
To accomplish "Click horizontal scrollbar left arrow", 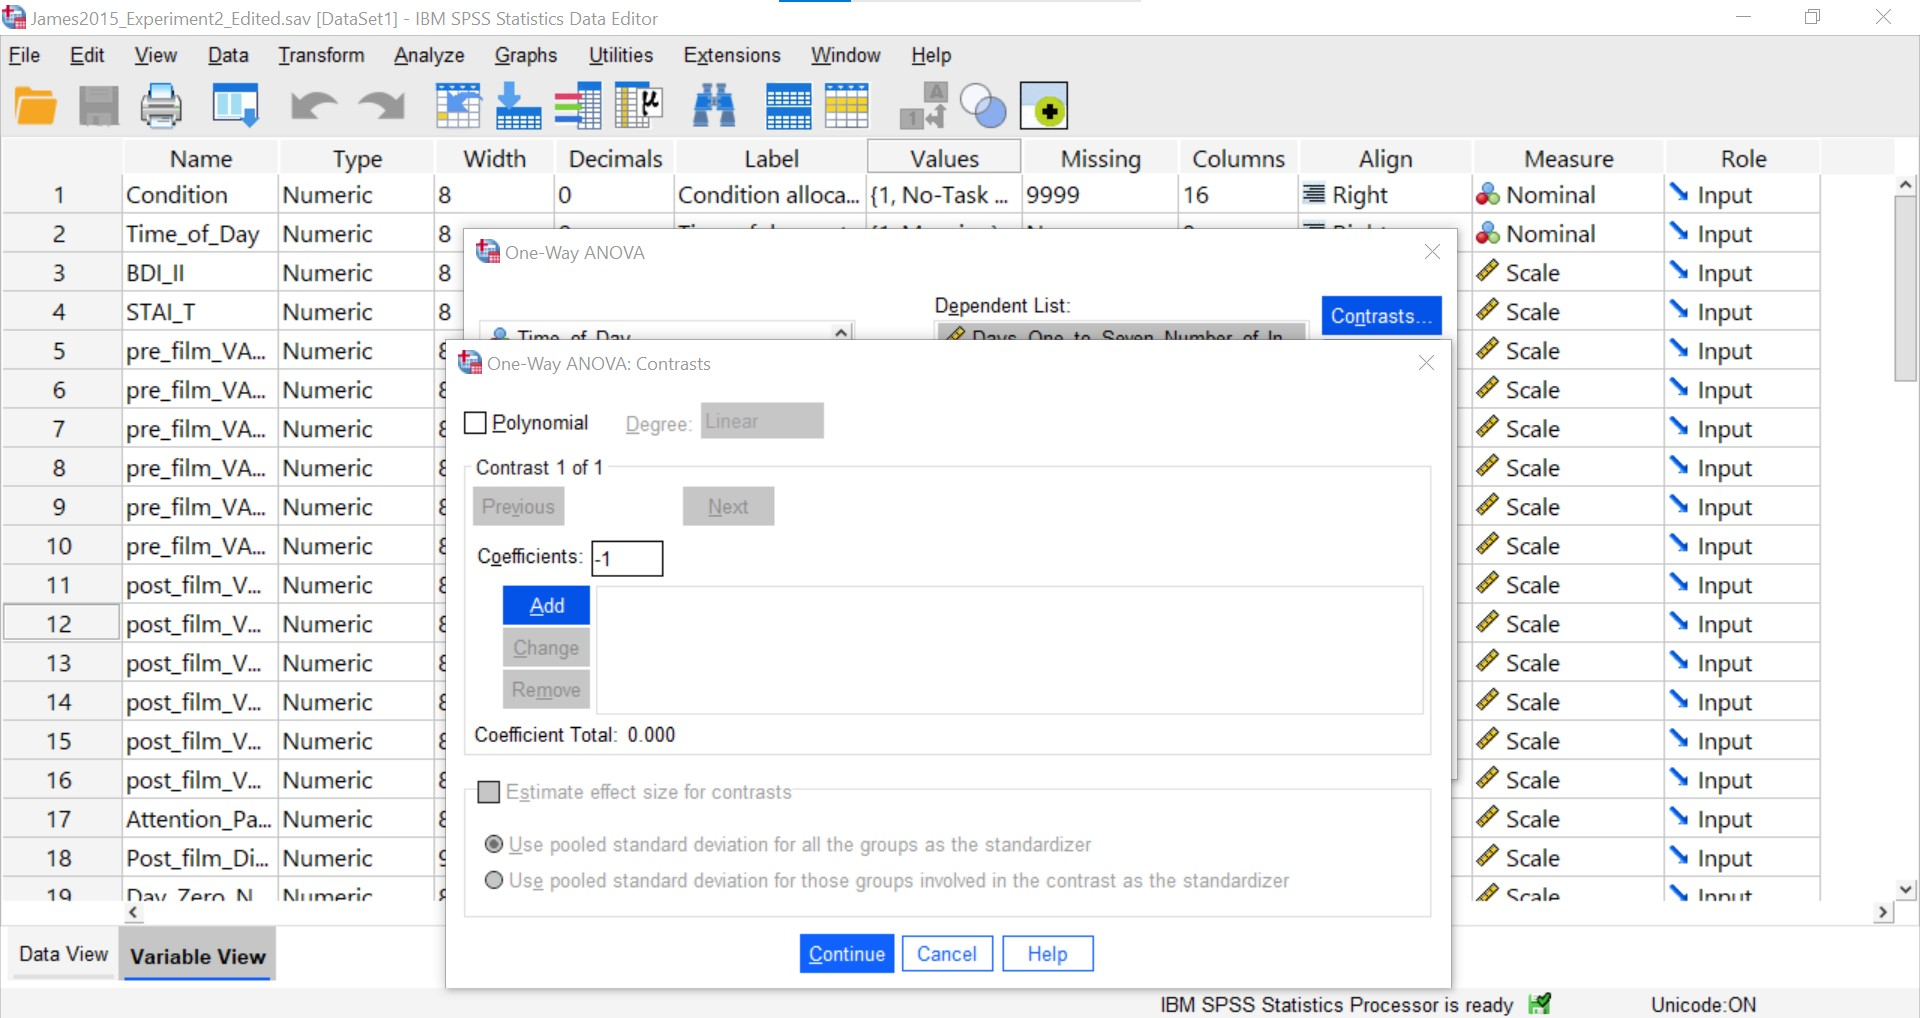I will point(134,912).
